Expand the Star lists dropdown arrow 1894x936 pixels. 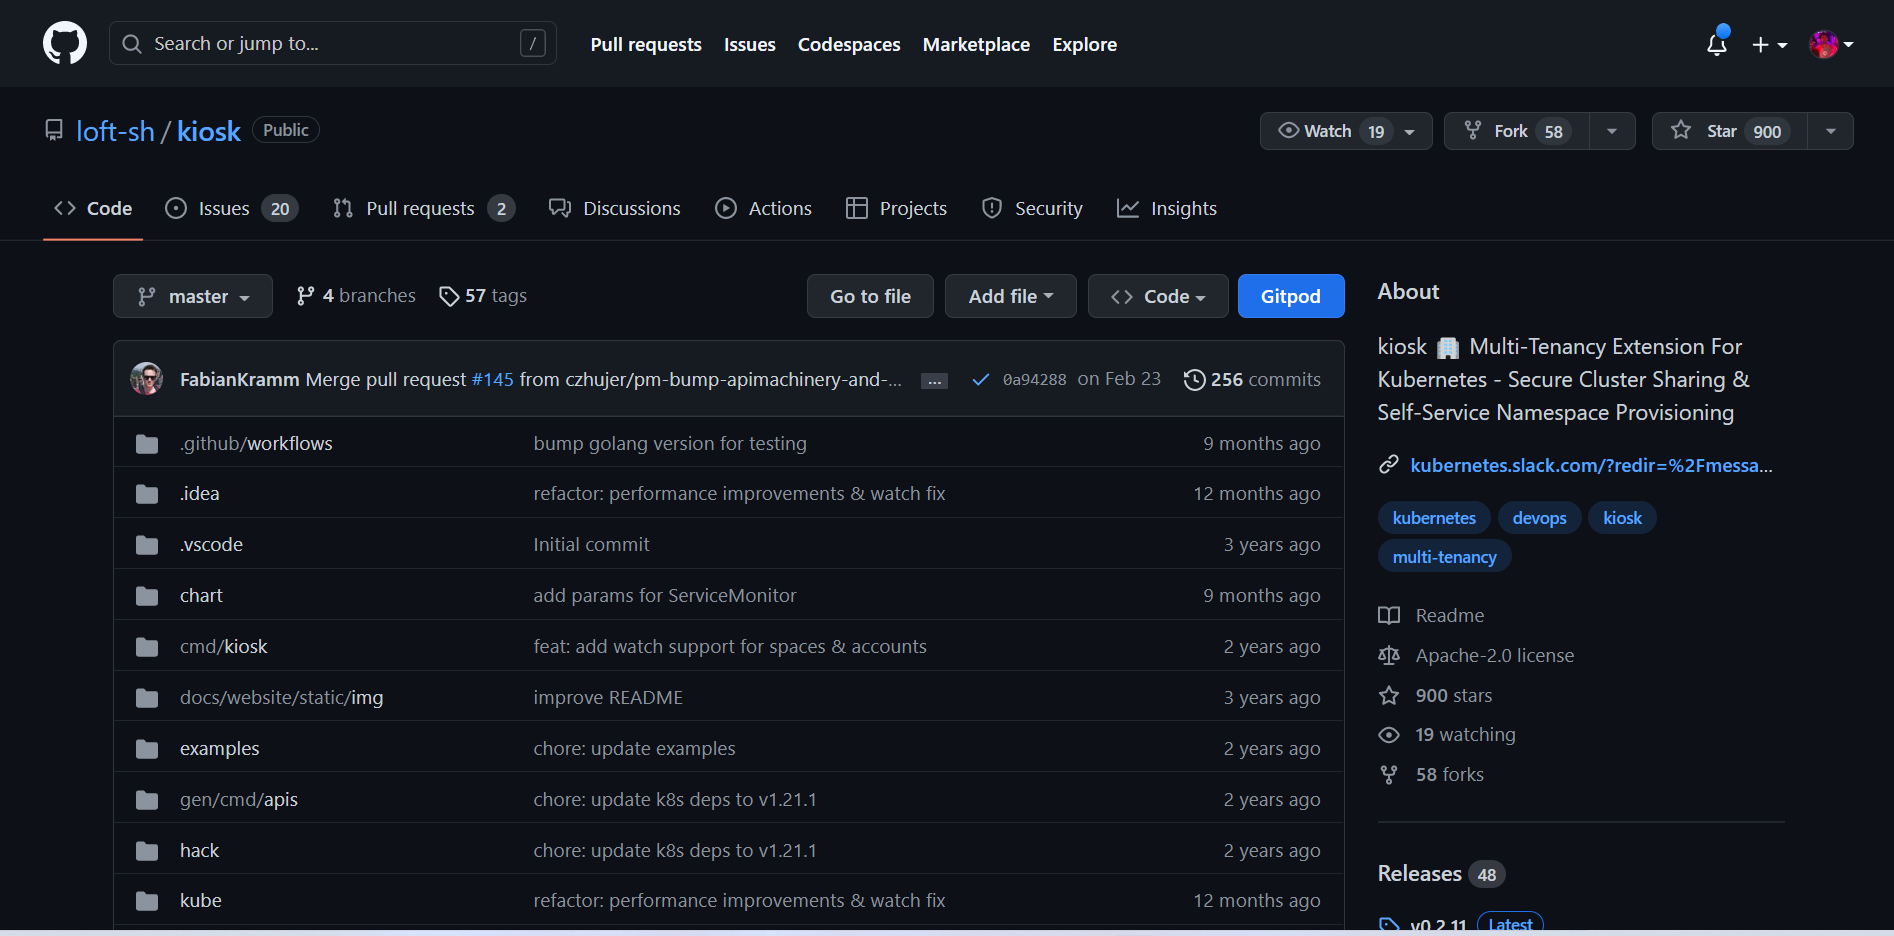pyautogui.click(x=1830, y=131)
